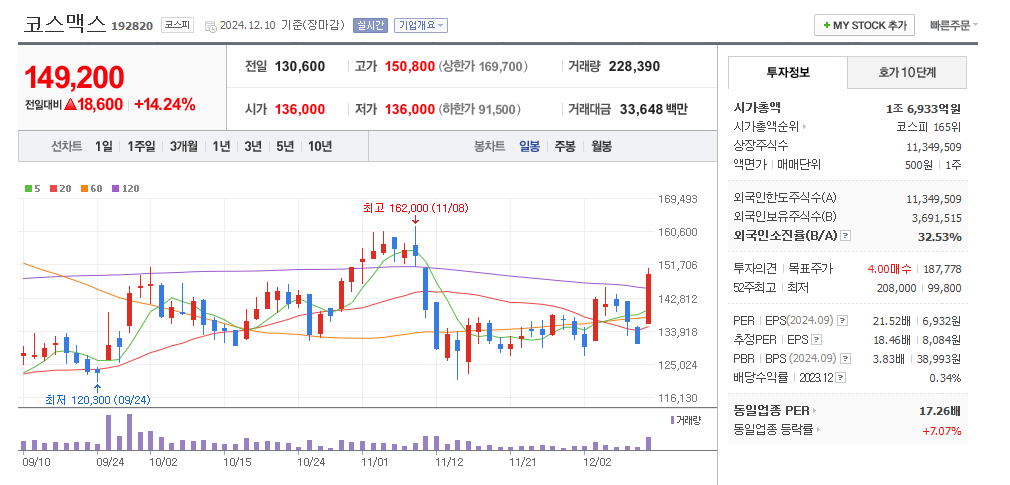Click the 4.00매수 investment opinion
This screenshot has height=485, width=1010.
[888, 269]
